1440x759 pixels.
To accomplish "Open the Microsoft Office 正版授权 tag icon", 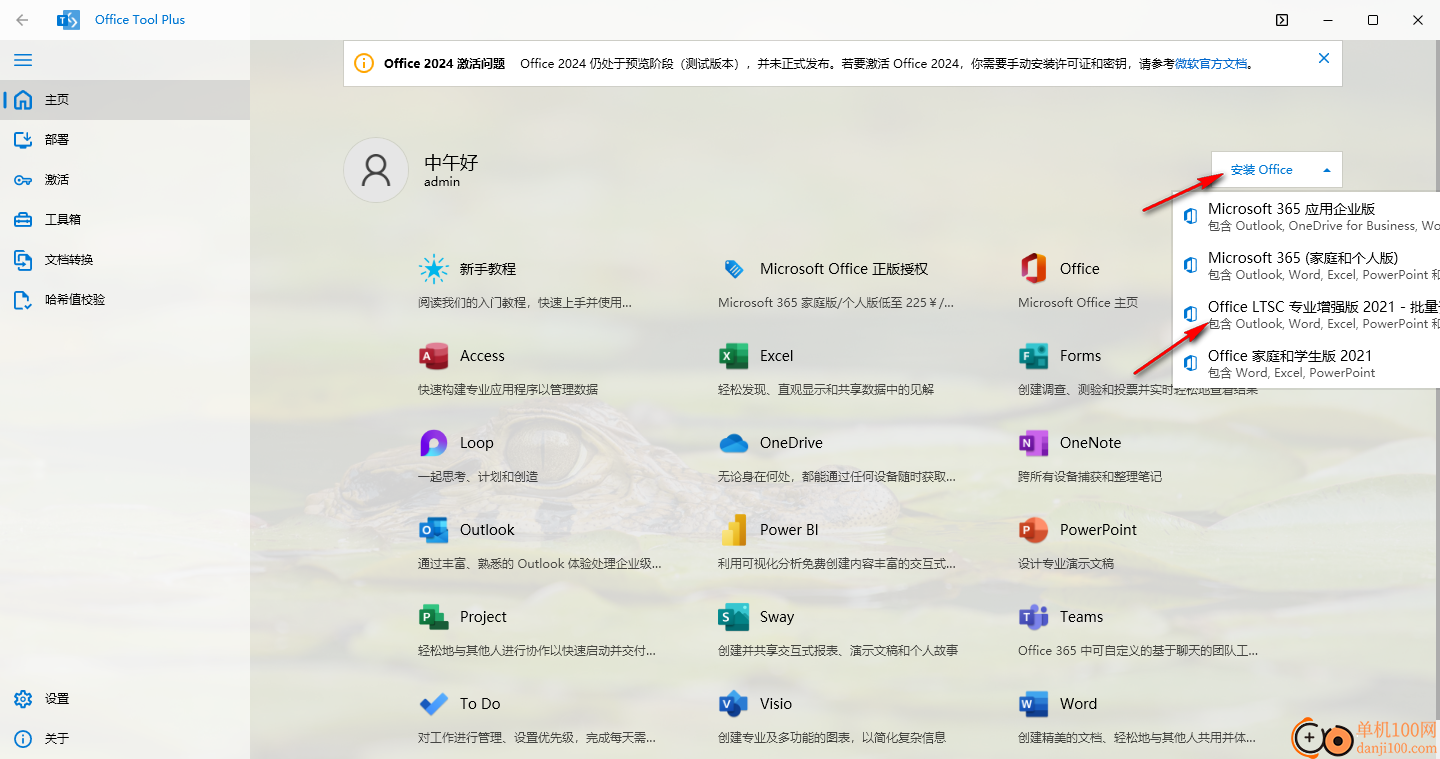I will tap(734, 269).
